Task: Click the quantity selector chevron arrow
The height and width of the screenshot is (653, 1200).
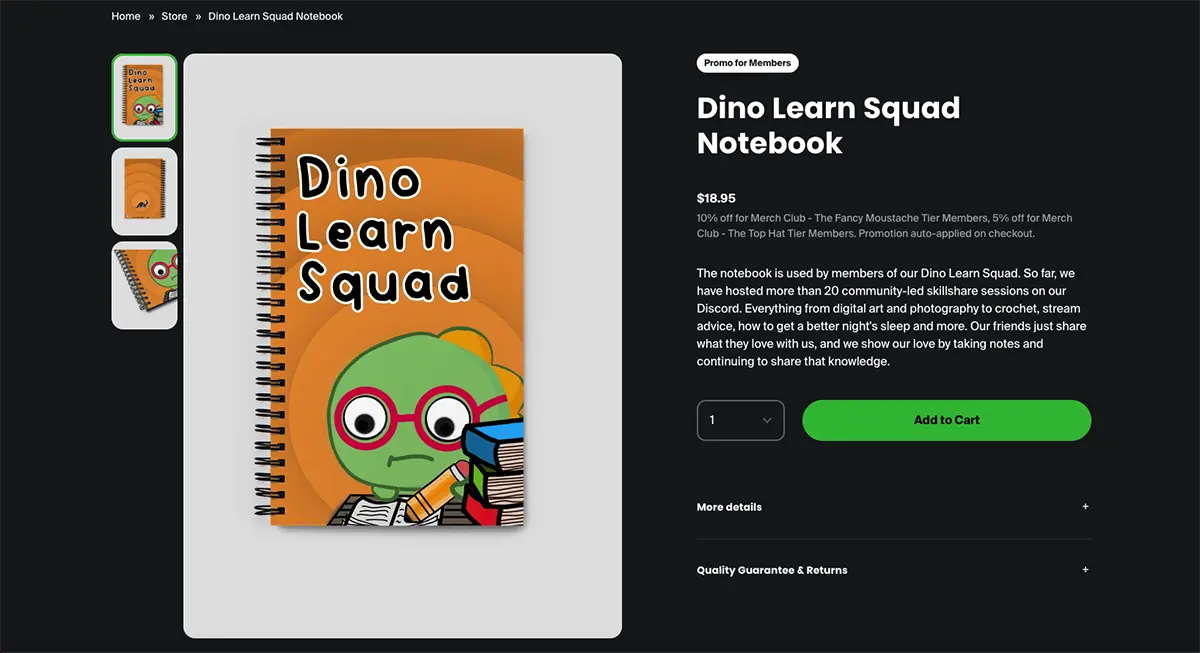Action: click(x=767, y=420)
